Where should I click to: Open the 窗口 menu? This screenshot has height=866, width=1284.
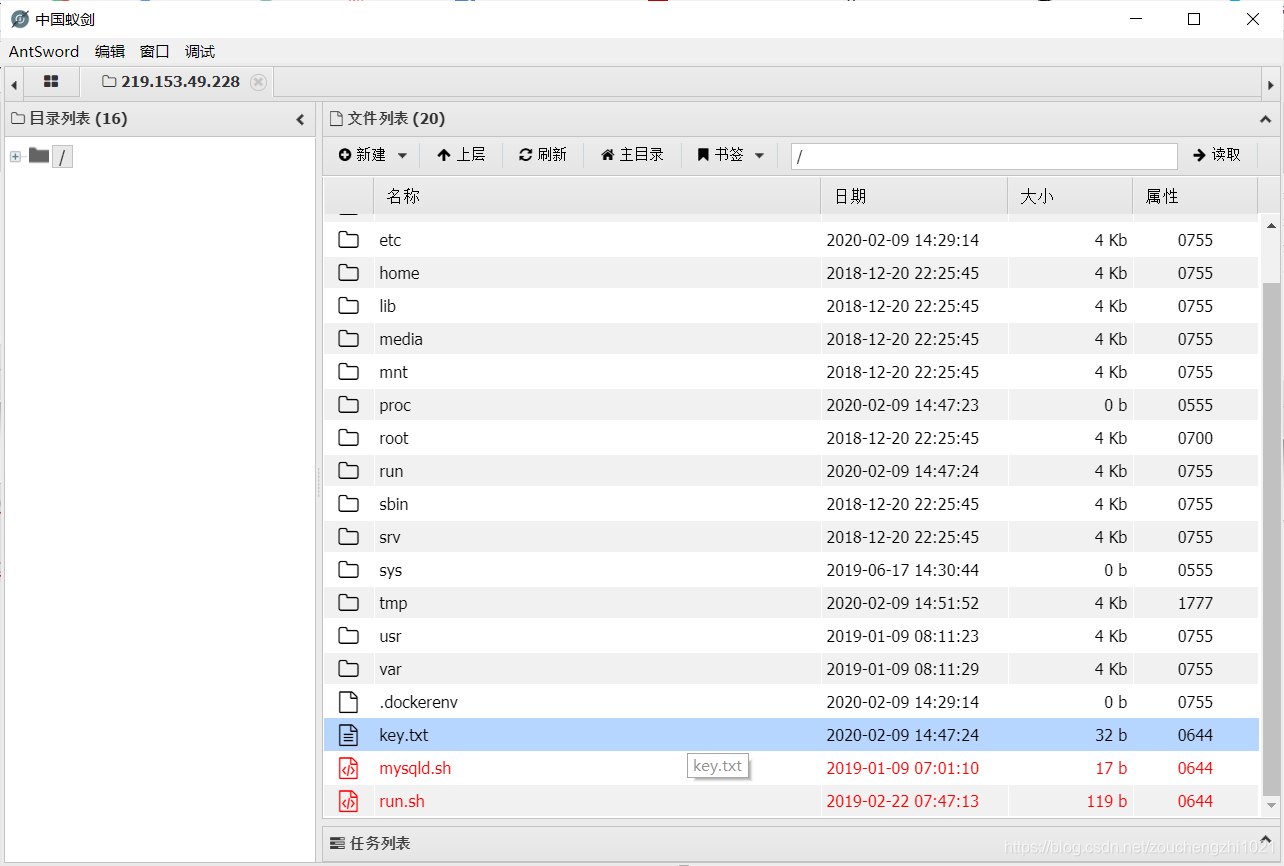tap(155, 51)
